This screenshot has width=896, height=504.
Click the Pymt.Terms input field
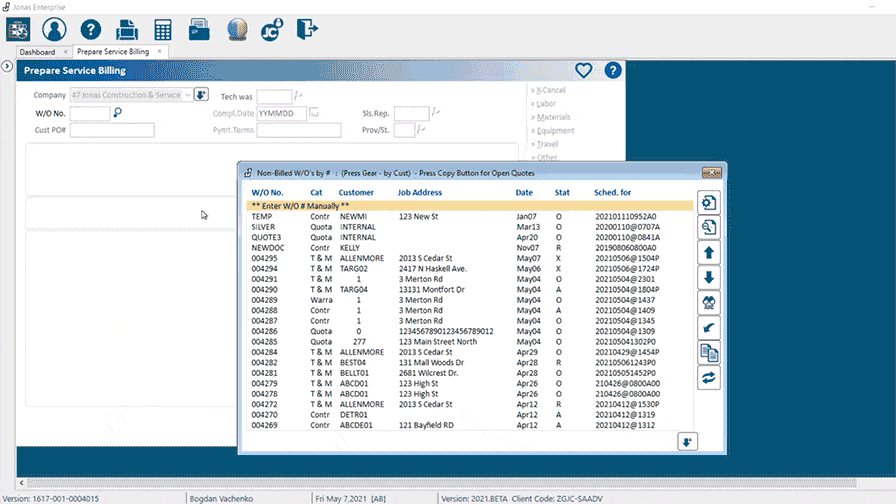[x=299, y=130]
